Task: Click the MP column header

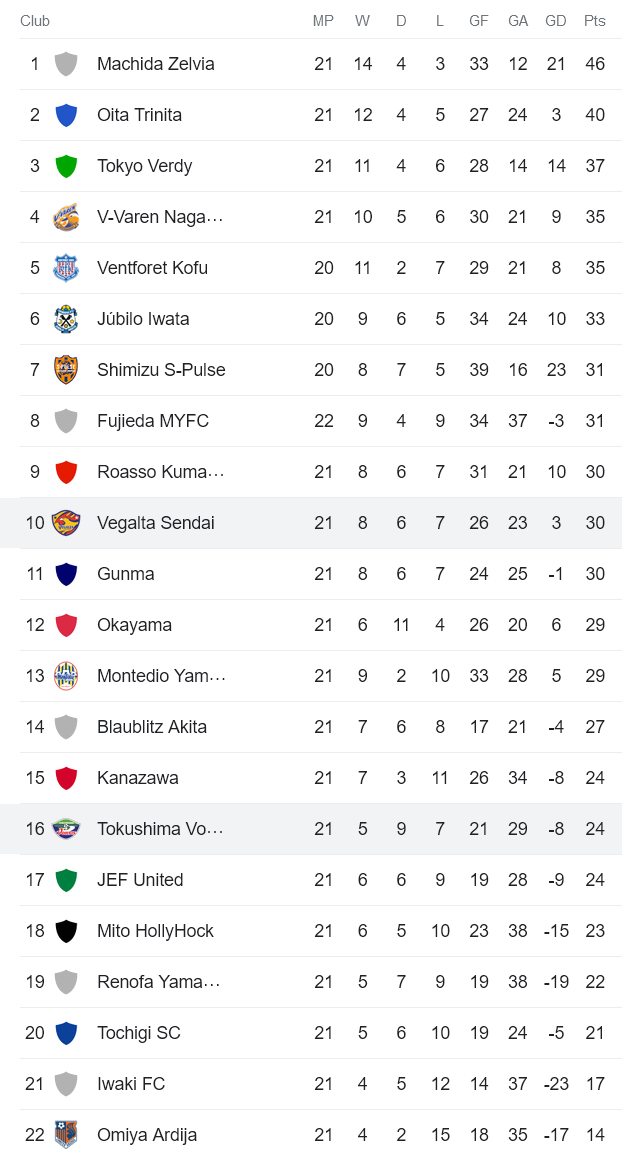Action: (x=323, y=21)
